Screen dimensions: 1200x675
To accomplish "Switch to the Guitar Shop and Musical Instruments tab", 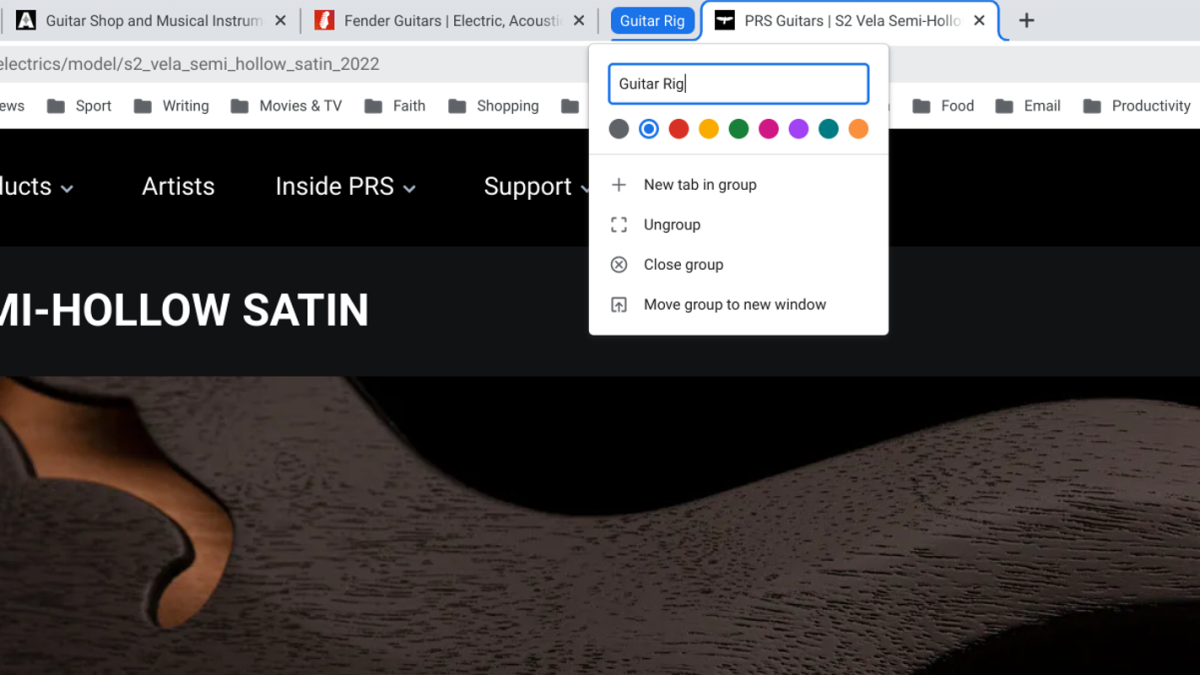I will (154, 20).
